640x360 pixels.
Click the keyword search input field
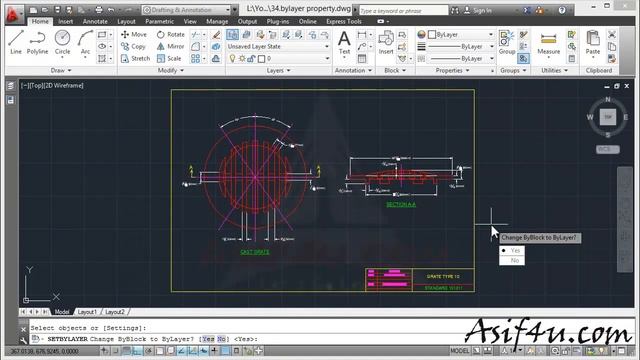tap(403, 10)
